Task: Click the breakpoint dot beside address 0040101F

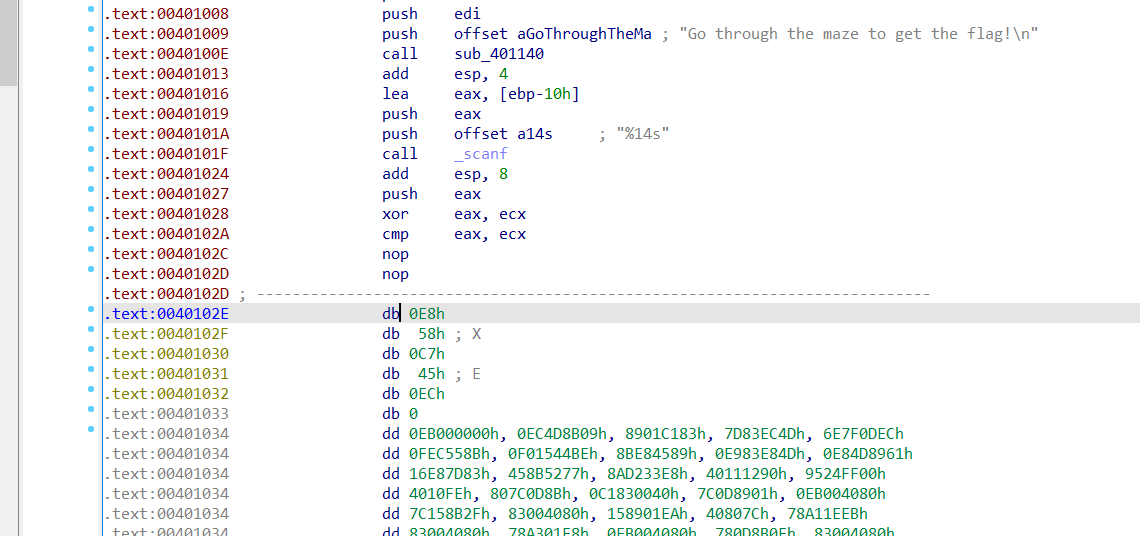Action: point(90,150)
